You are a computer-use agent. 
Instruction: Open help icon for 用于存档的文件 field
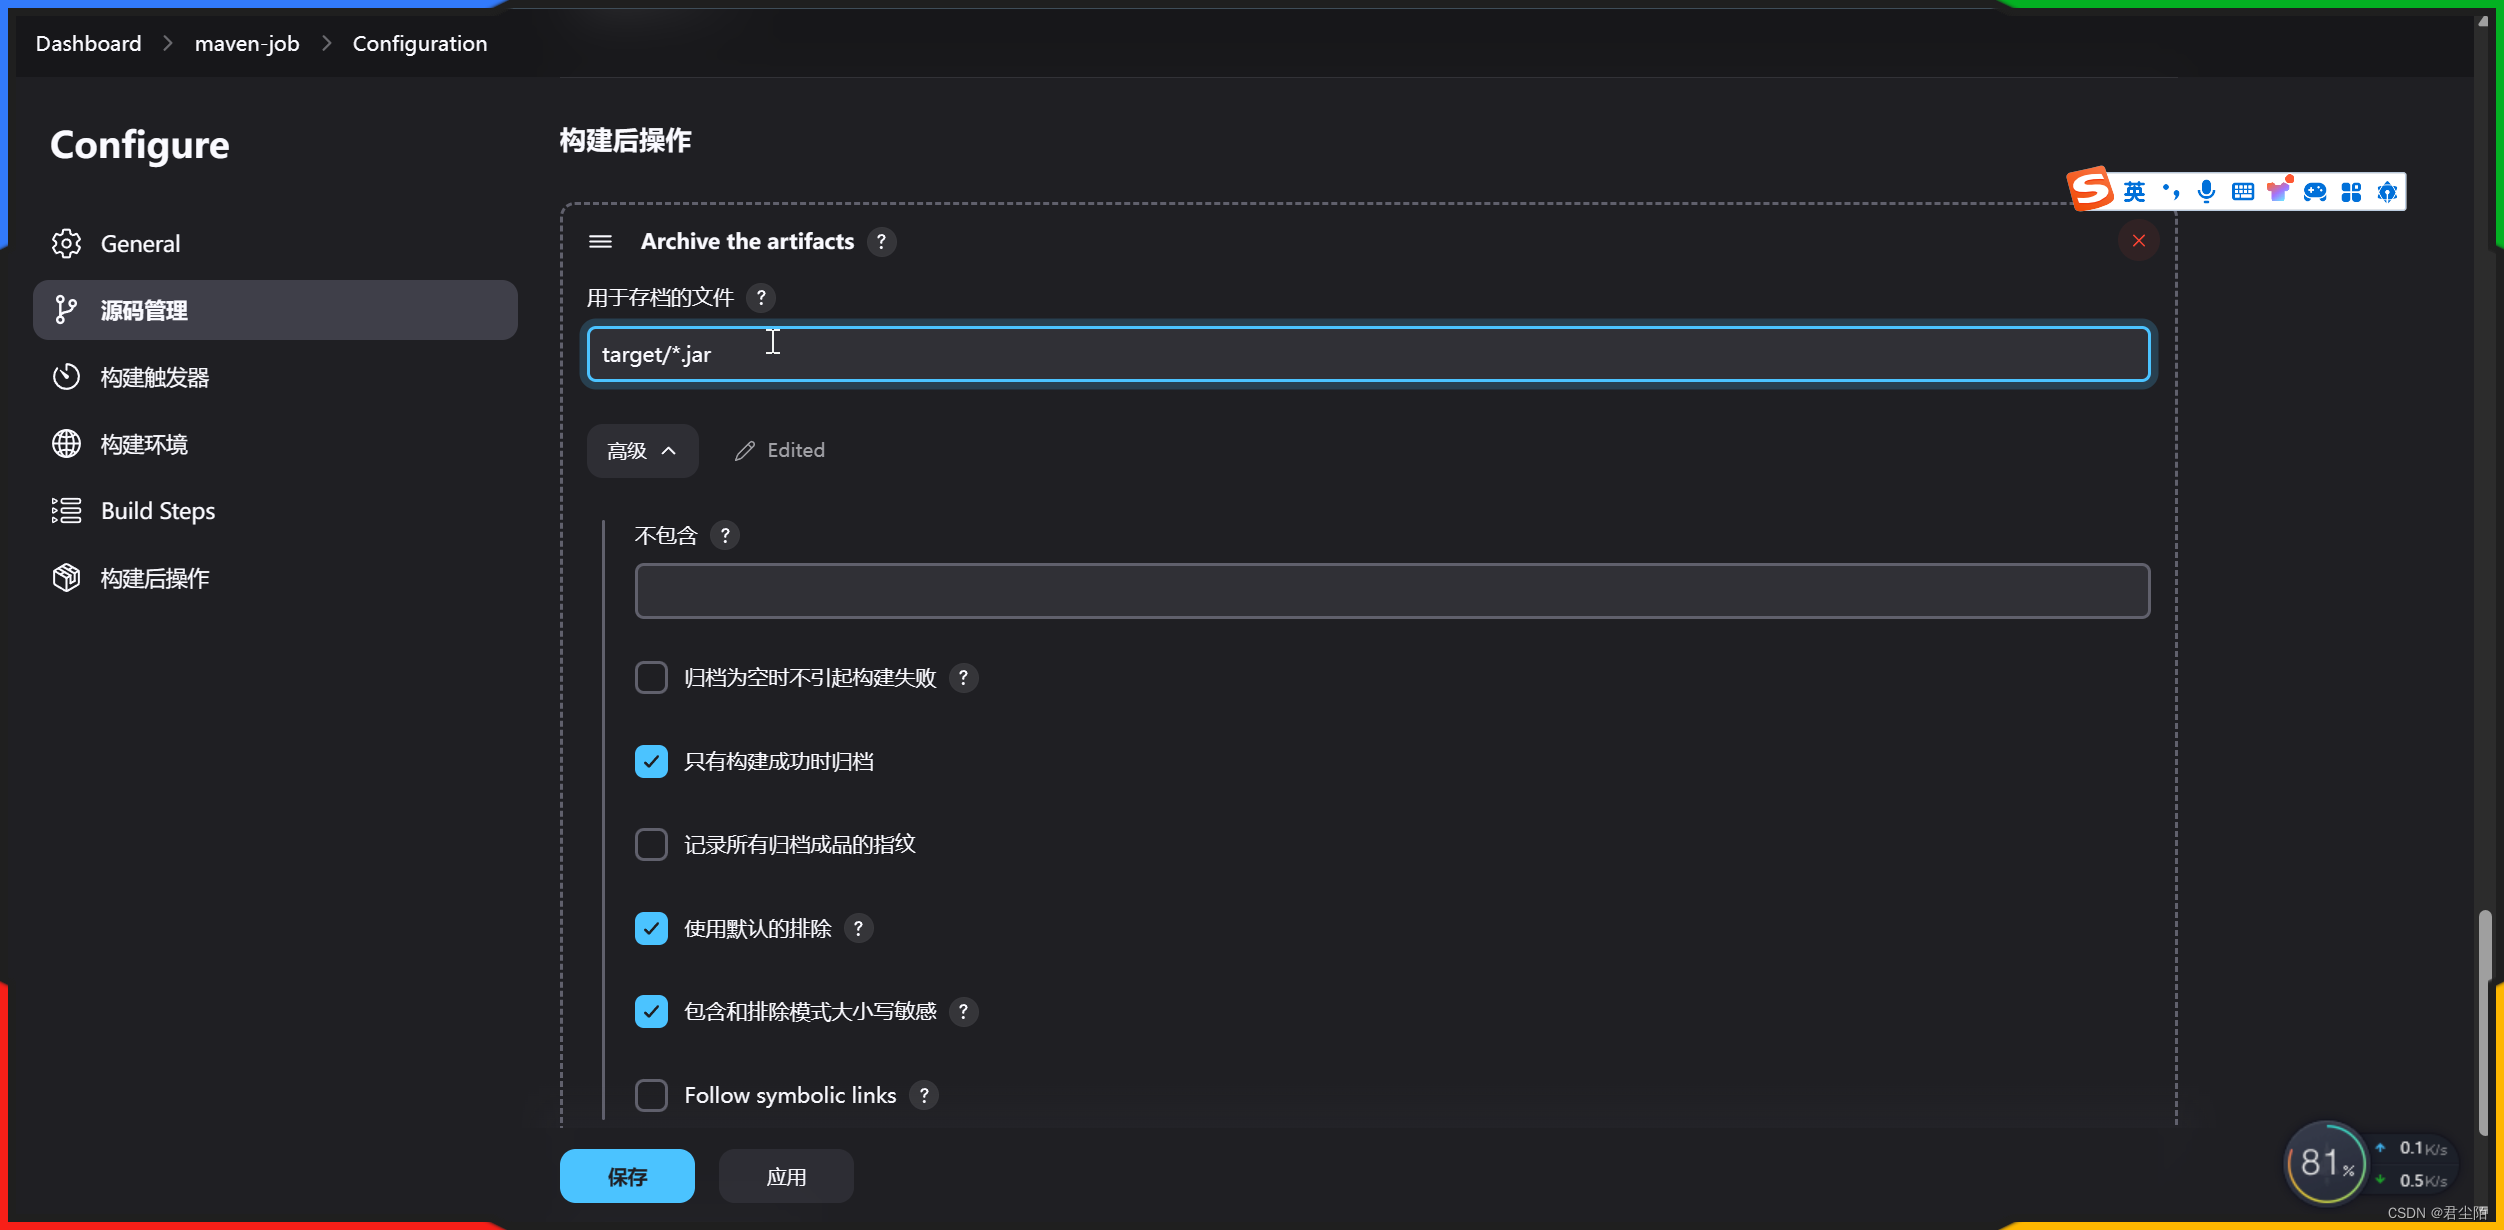pyautogui.click(x=762, y=297)
